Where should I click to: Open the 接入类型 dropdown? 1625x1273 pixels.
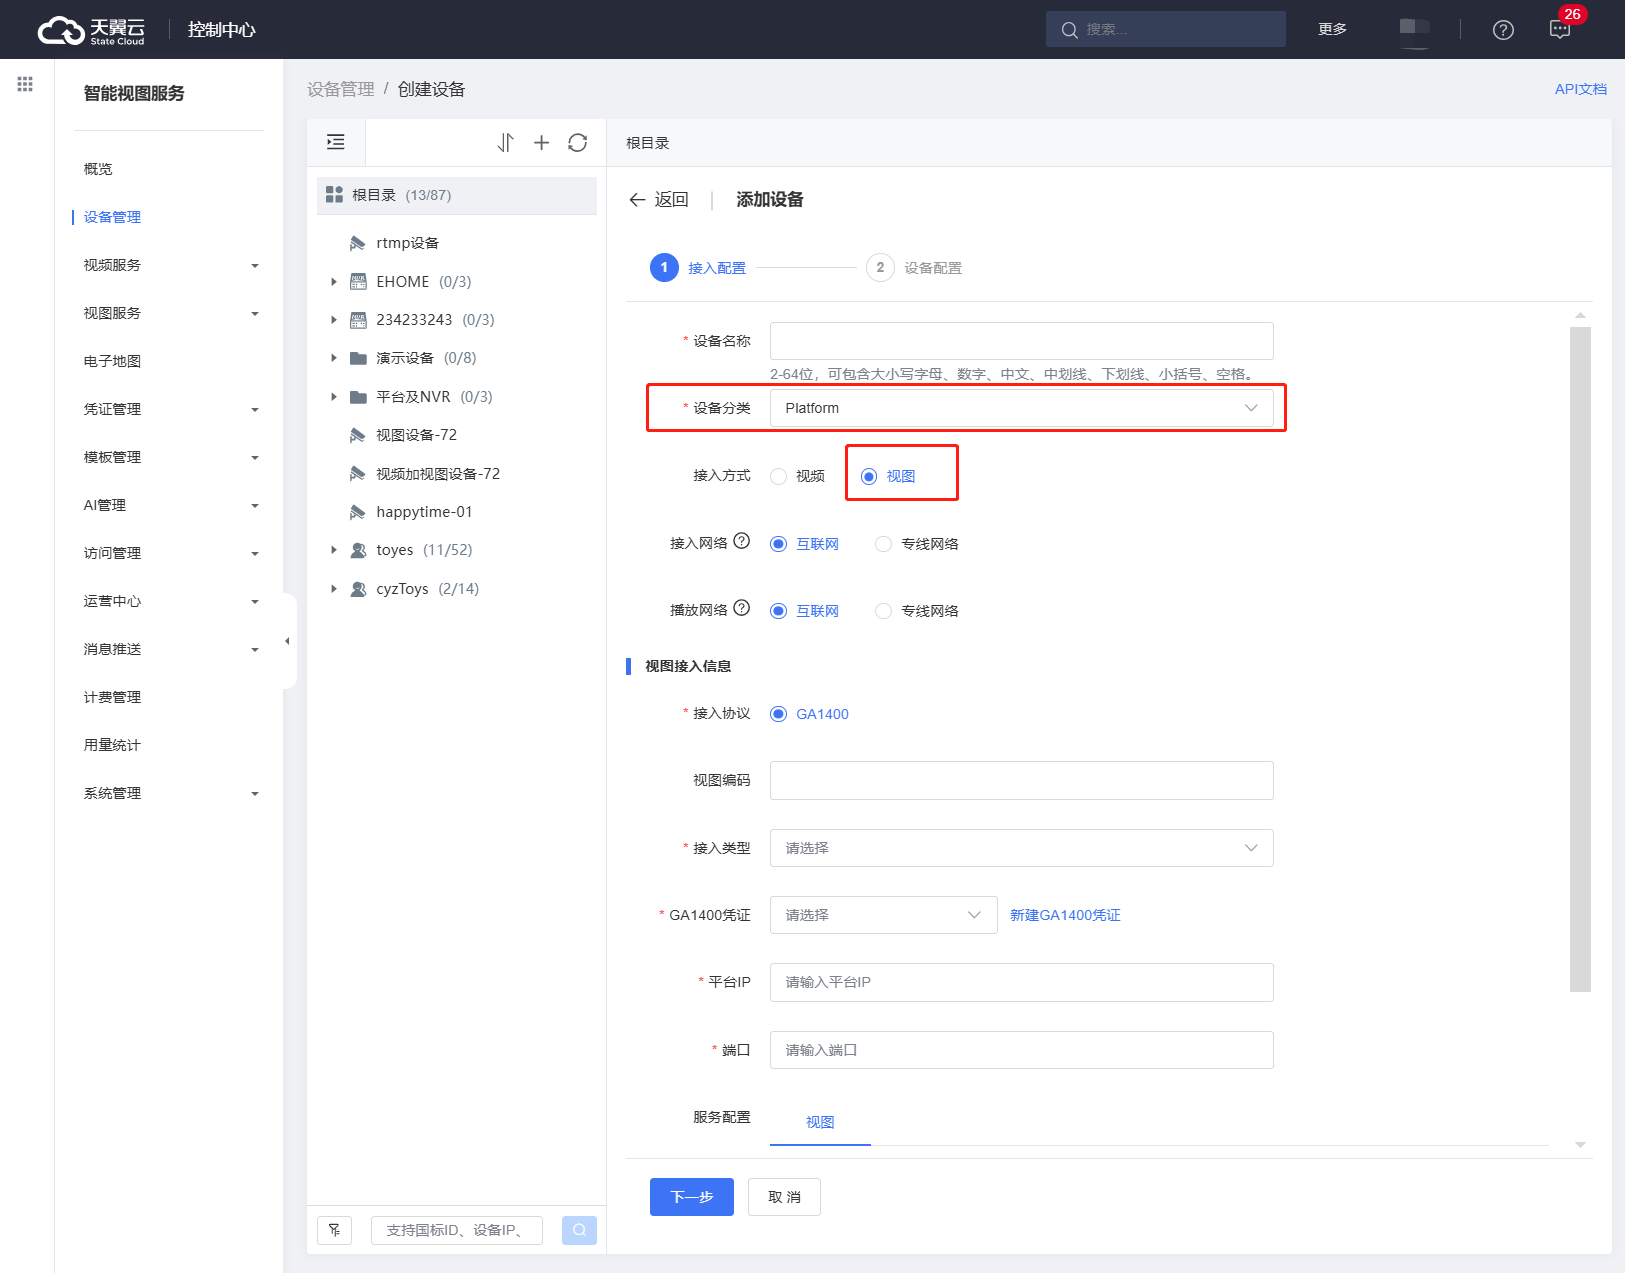[x=1021, y=848]
